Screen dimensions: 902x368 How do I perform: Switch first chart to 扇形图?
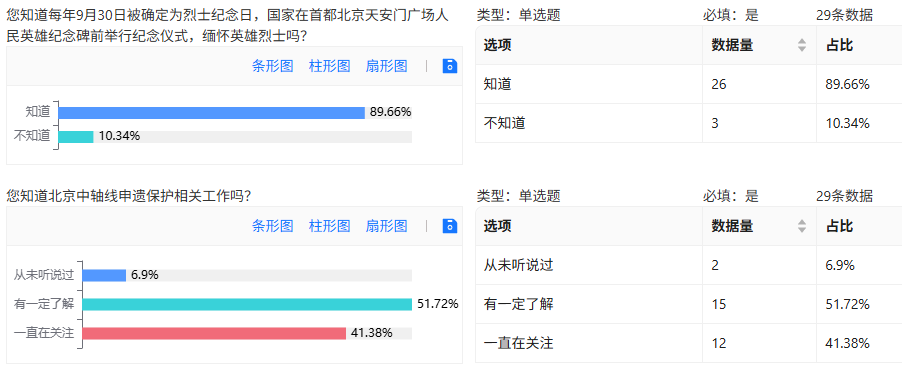[387, 66]
